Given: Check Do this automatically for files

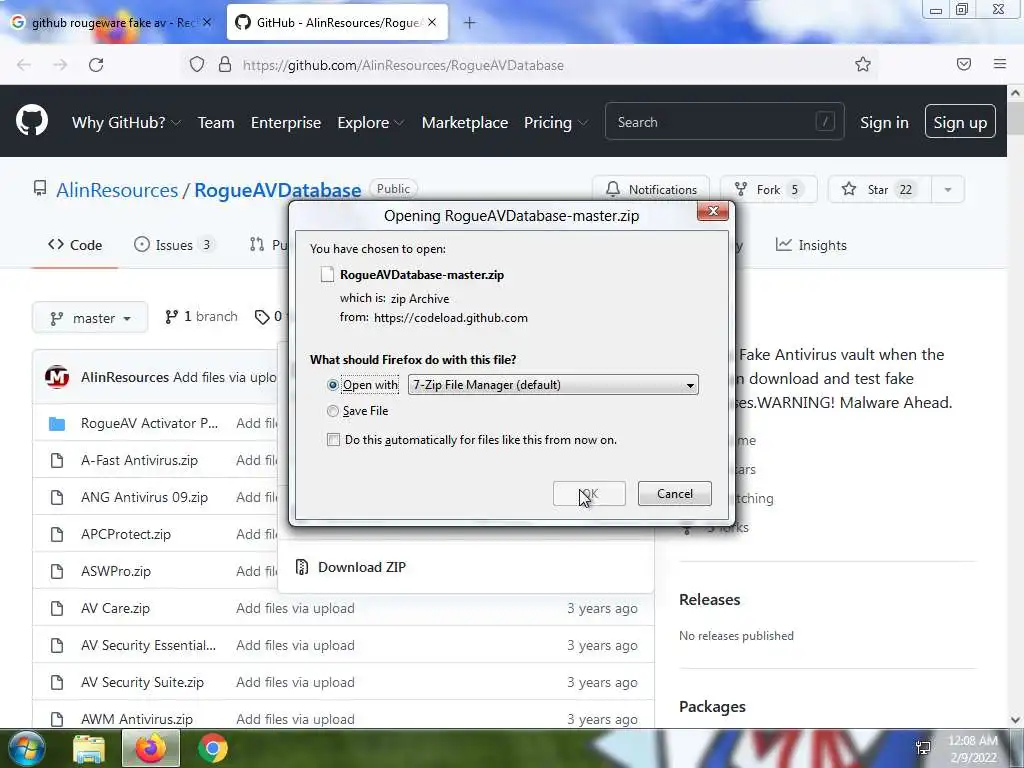Looking at the screenshot, I should click(x=333, y=440).
